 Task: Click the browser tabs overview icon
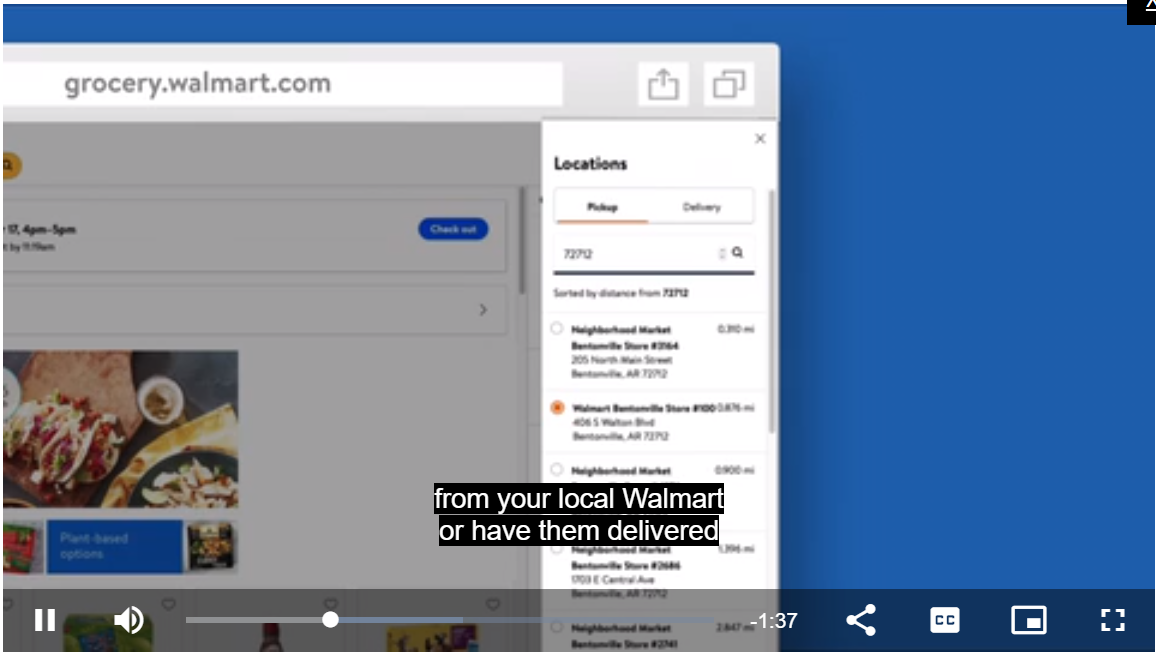point(728,84)
